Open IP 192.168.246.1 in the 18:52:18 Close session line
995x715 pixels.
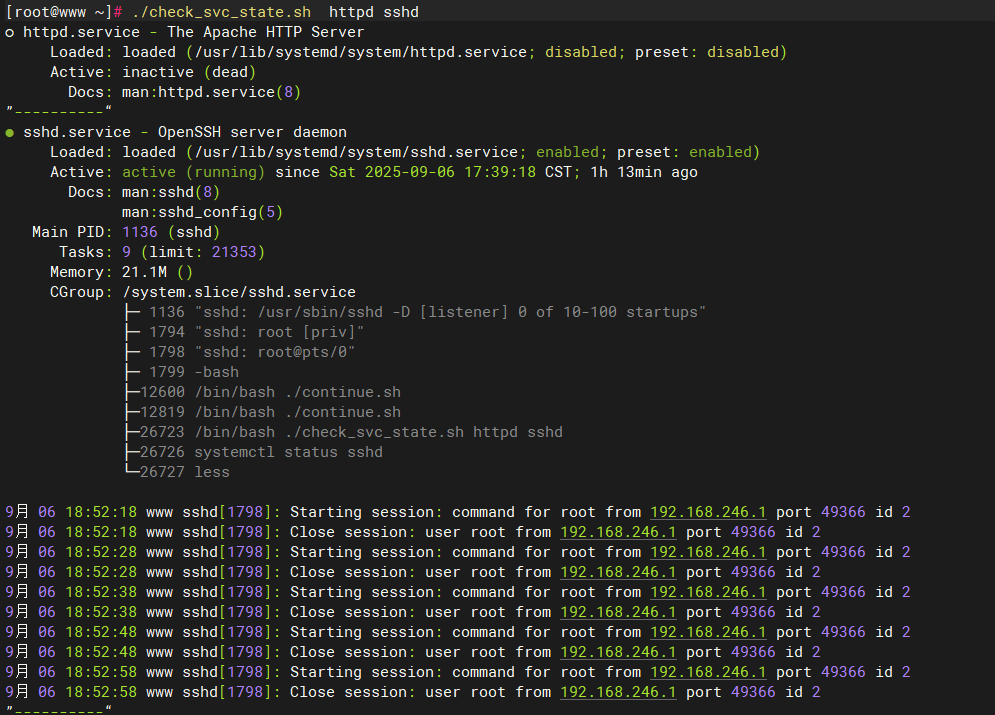pos(618,532)
